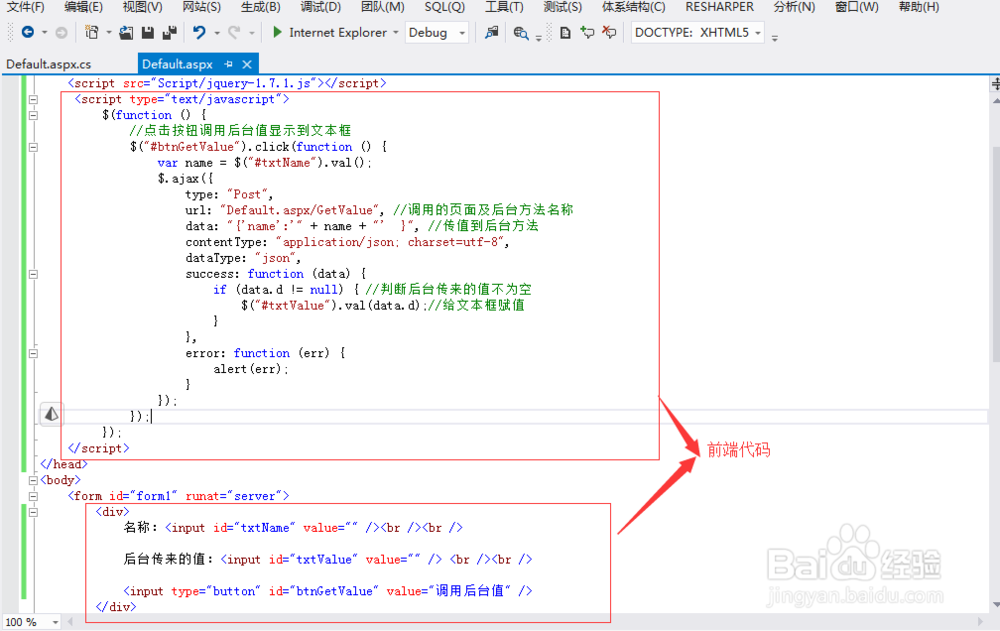Click the greyed-out Navigate Forward icon
This screenshot has height=631, width=1000.
[x=61, y=33]
